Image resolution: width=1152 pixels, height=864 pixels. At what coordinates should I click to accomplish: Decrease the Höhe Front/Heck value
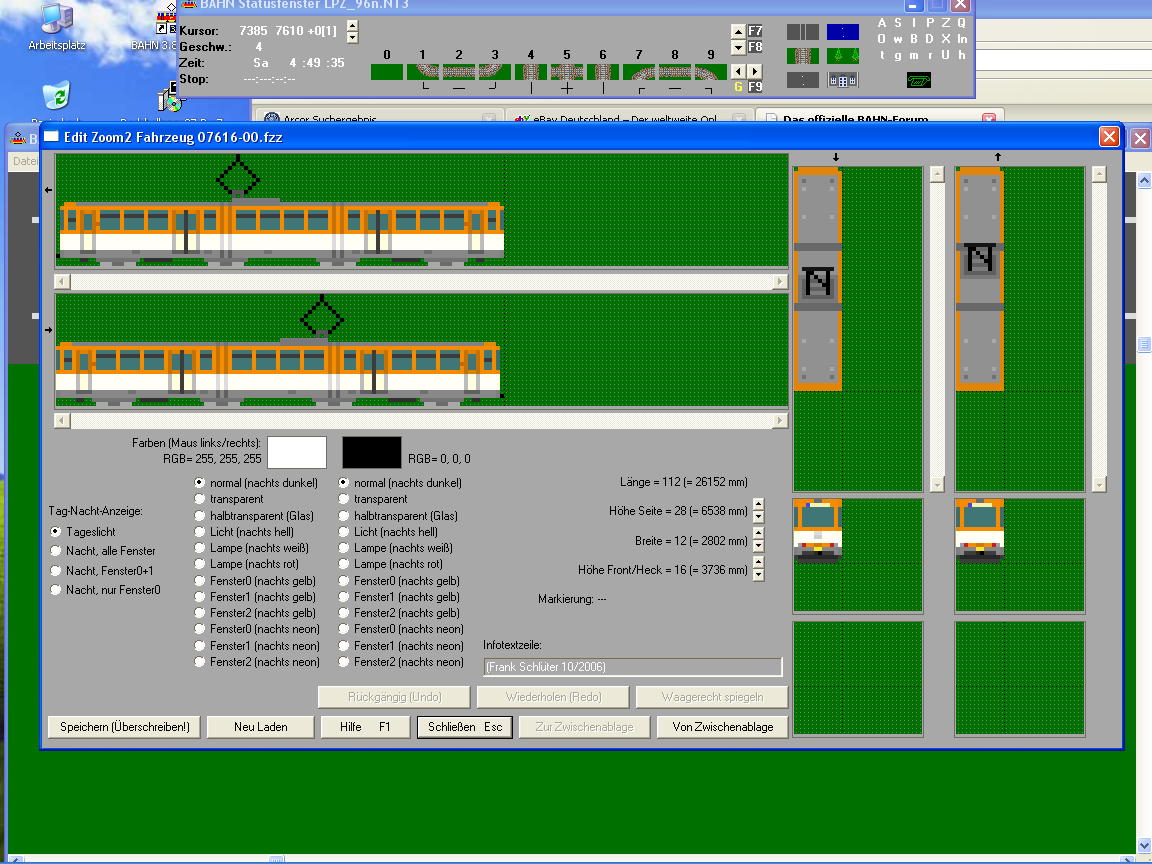[x=758, y=575]
